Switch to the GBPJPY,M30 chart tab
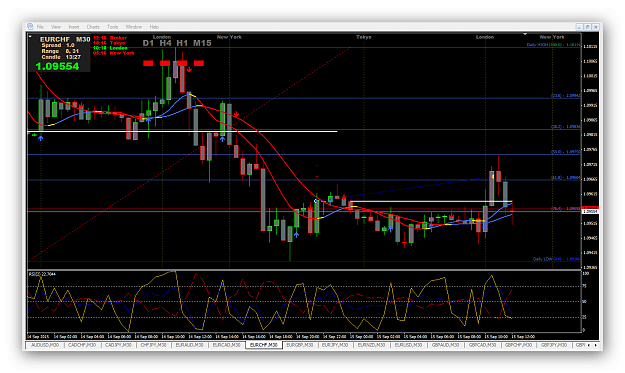Image resolution: width=625 pixels, height=373 pixels. 554,345
